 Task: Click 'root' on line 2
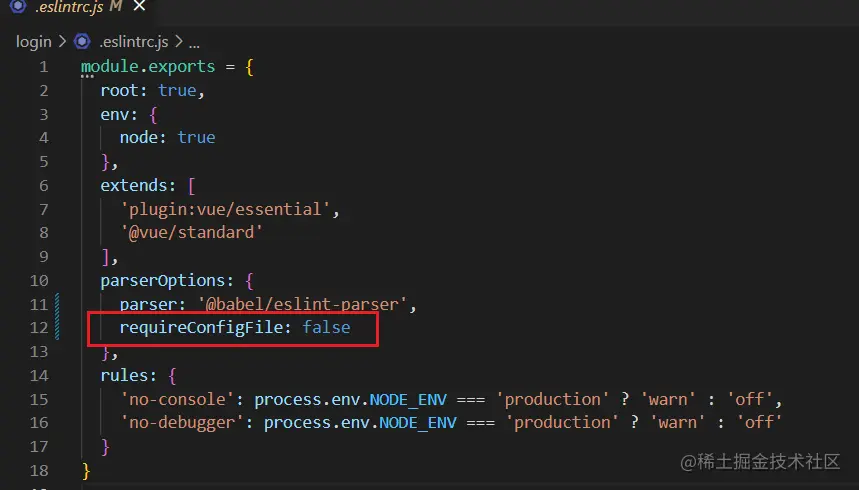point(119,90)
